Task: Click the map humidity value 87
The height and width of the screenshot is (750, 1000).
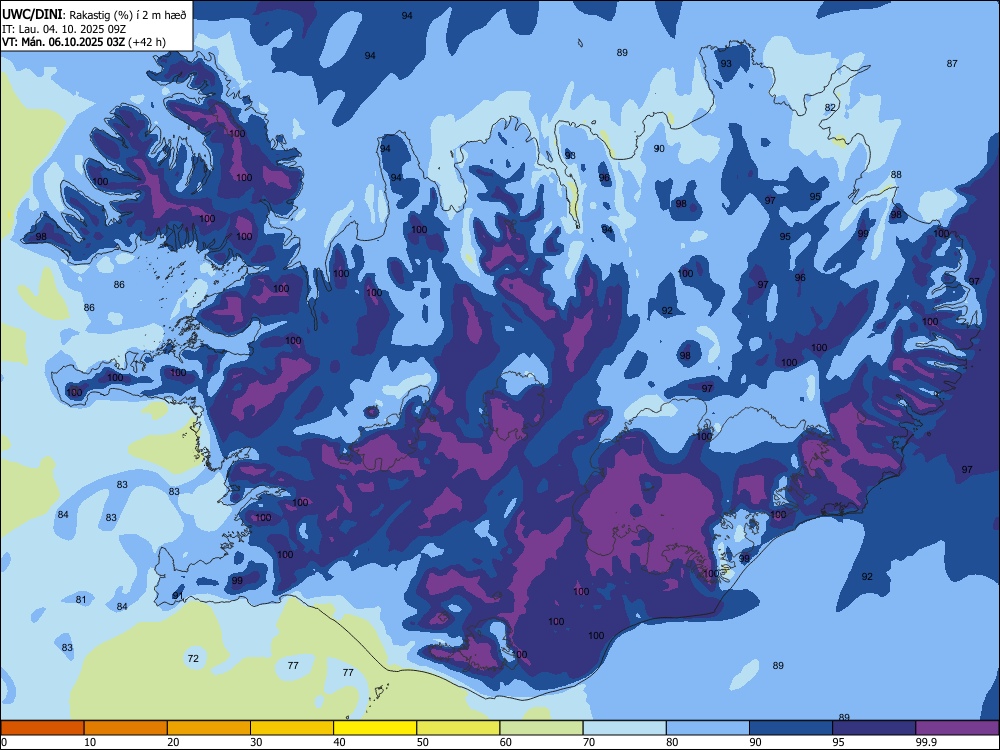Action: click(952, 64)
